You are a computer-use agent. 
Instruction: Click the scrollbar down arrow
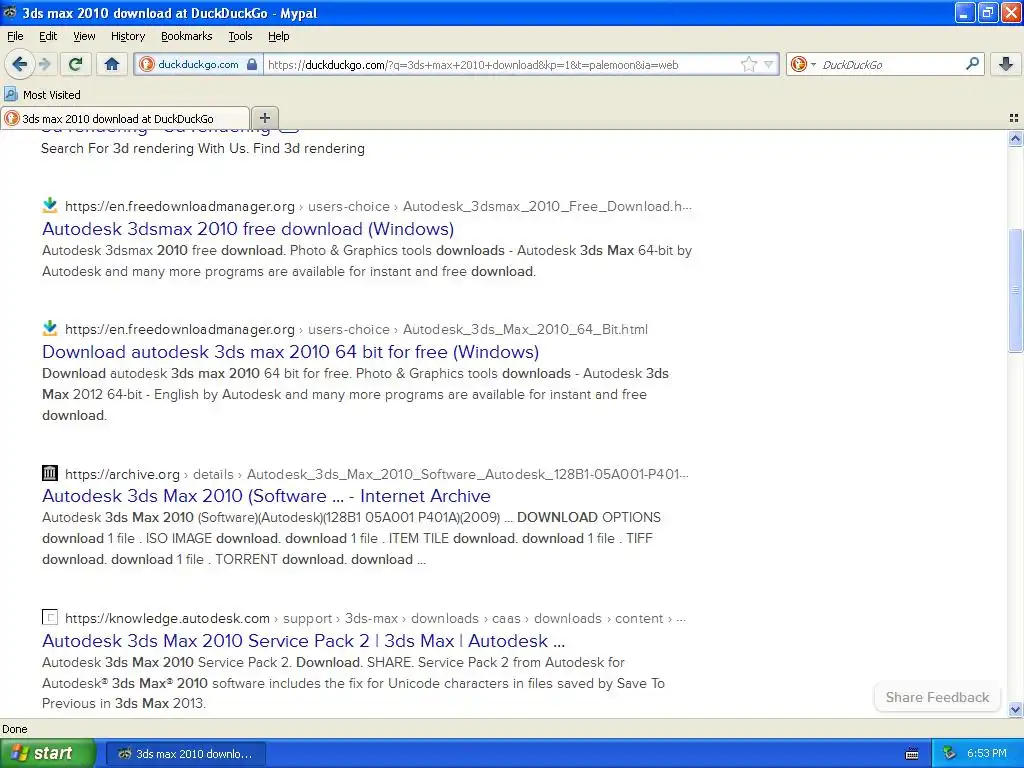click(1015, 709)
